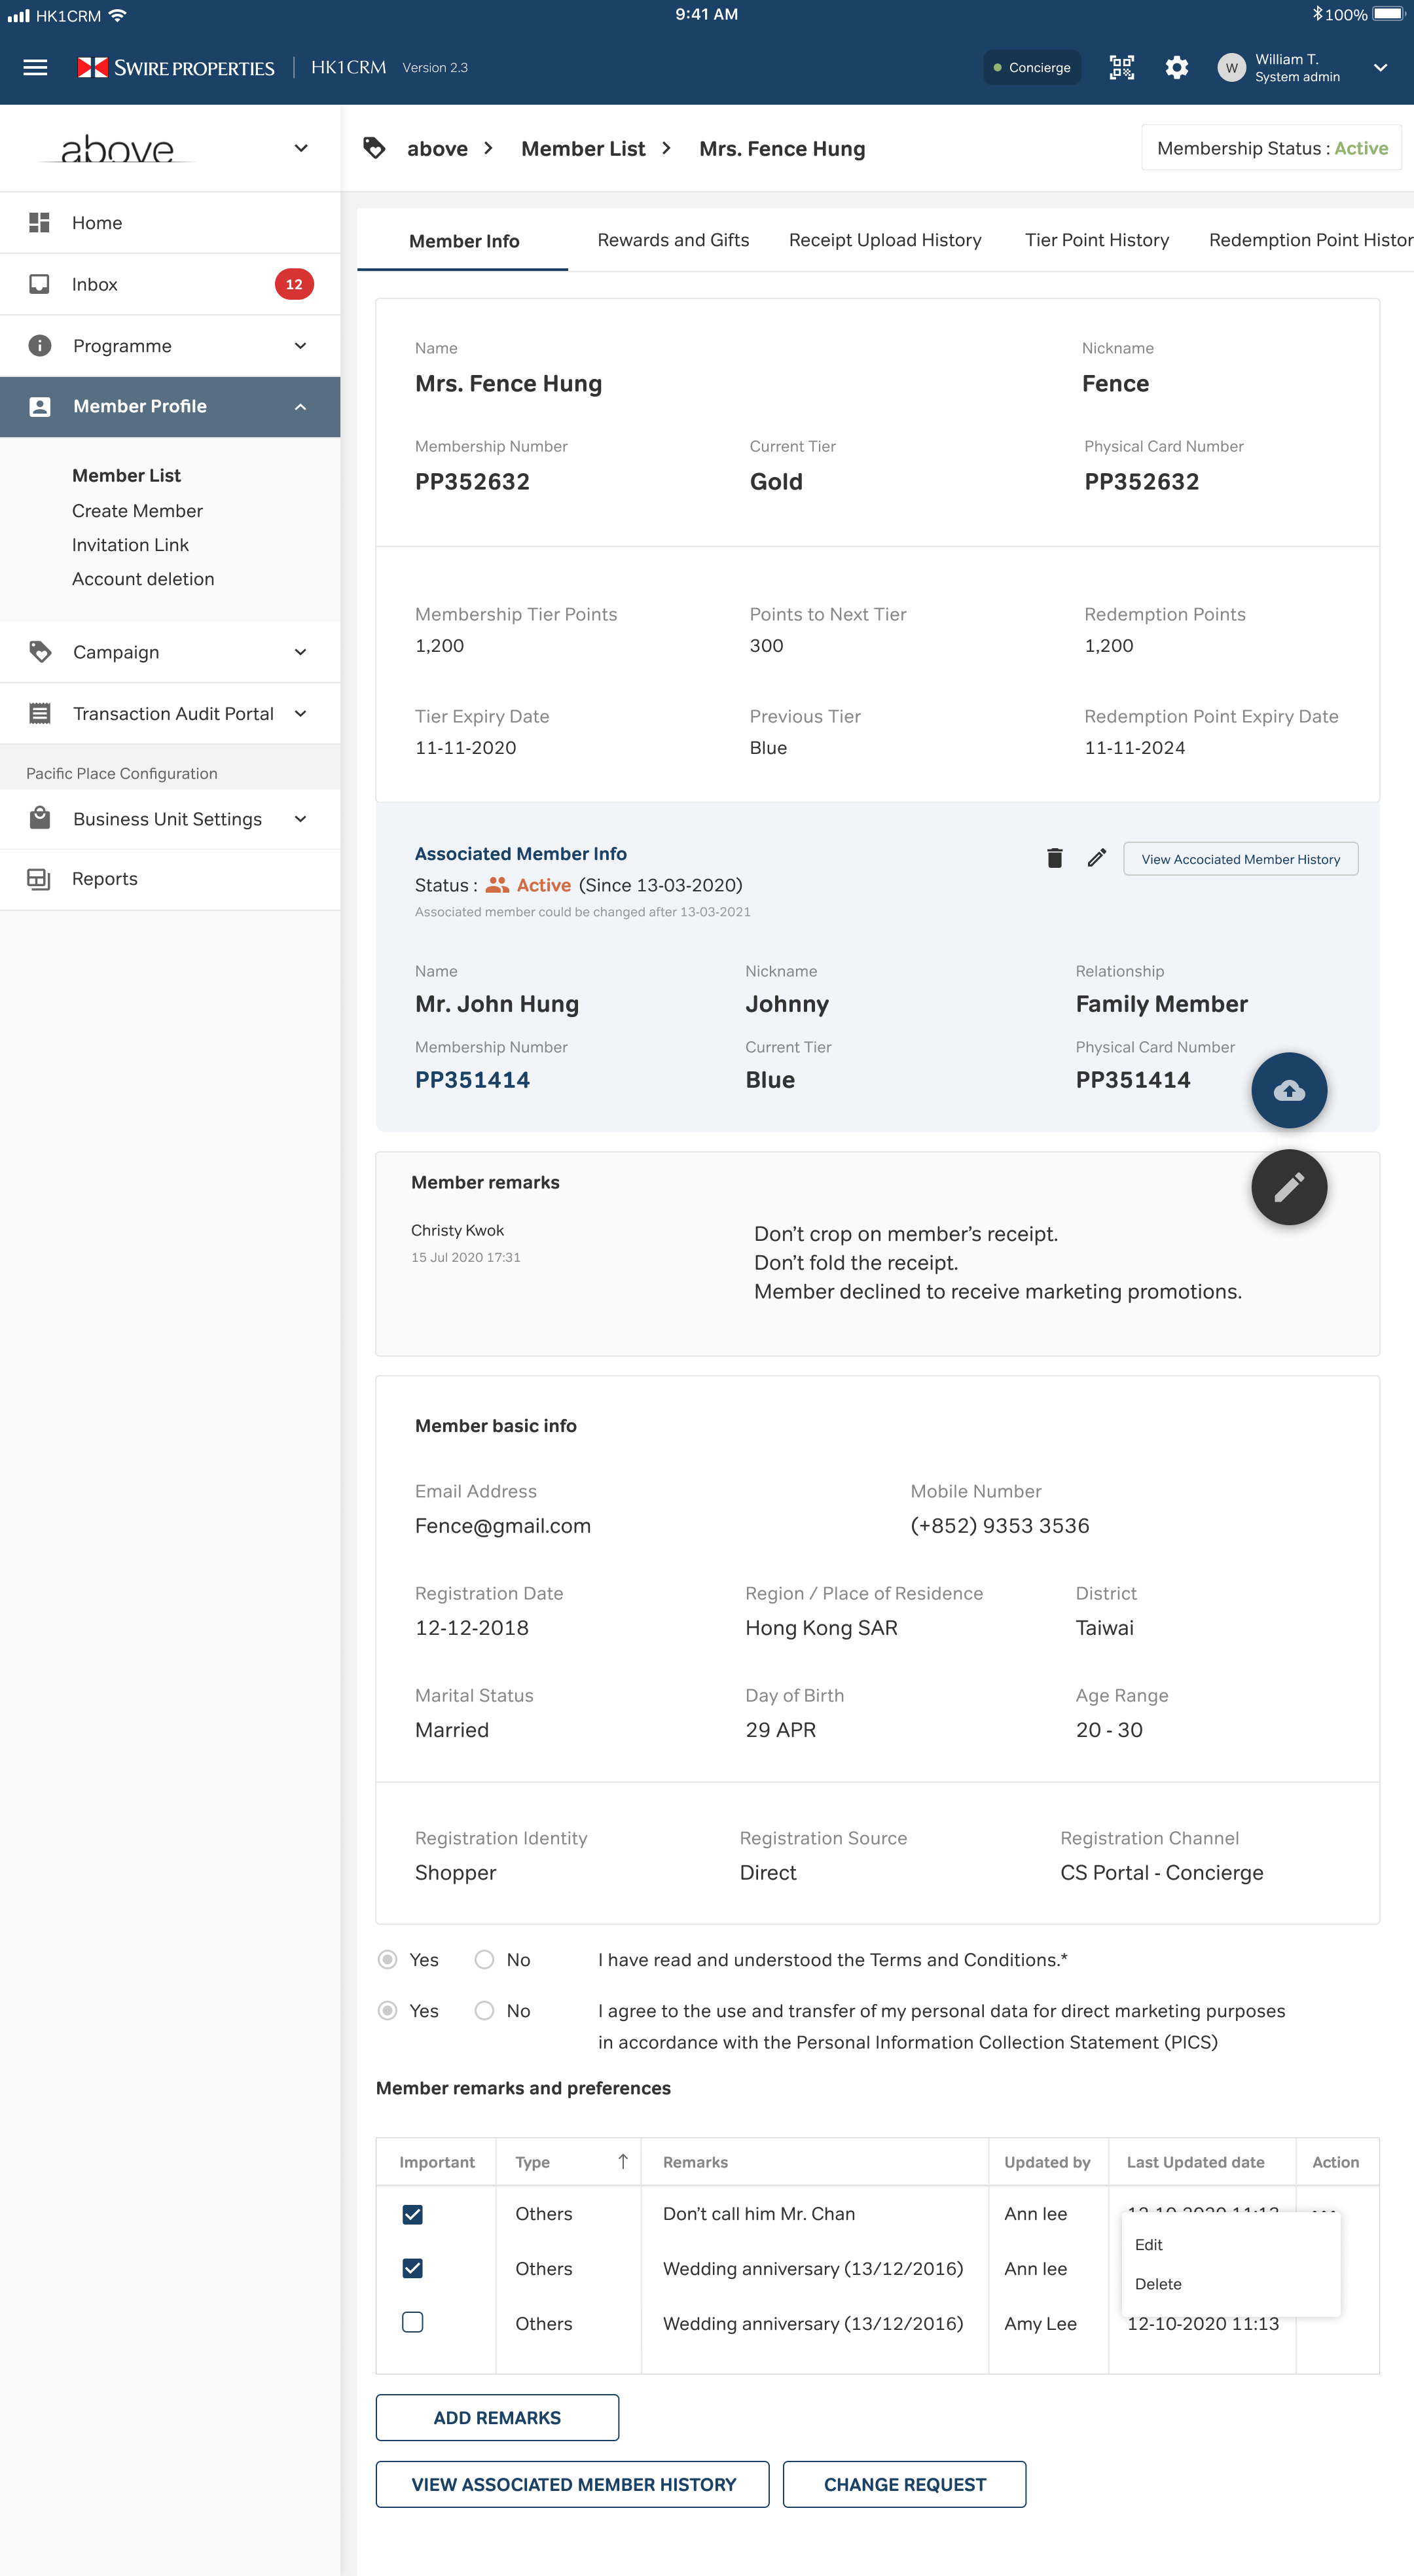The width and height of the screenshot is (1414, 2576).
Task: Click the dark edit pencil floating button
Action: 1289,1187
